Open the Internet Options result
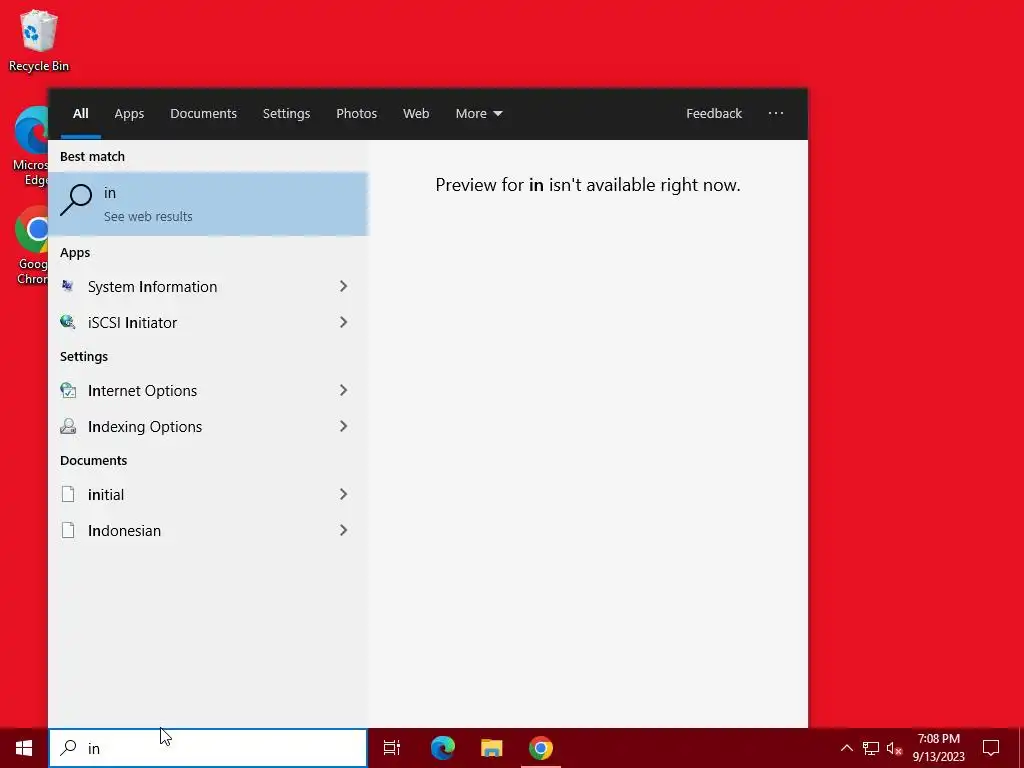Image resolution: width=1024 pixels, height=768 pixels. click(x=208, y=390)
